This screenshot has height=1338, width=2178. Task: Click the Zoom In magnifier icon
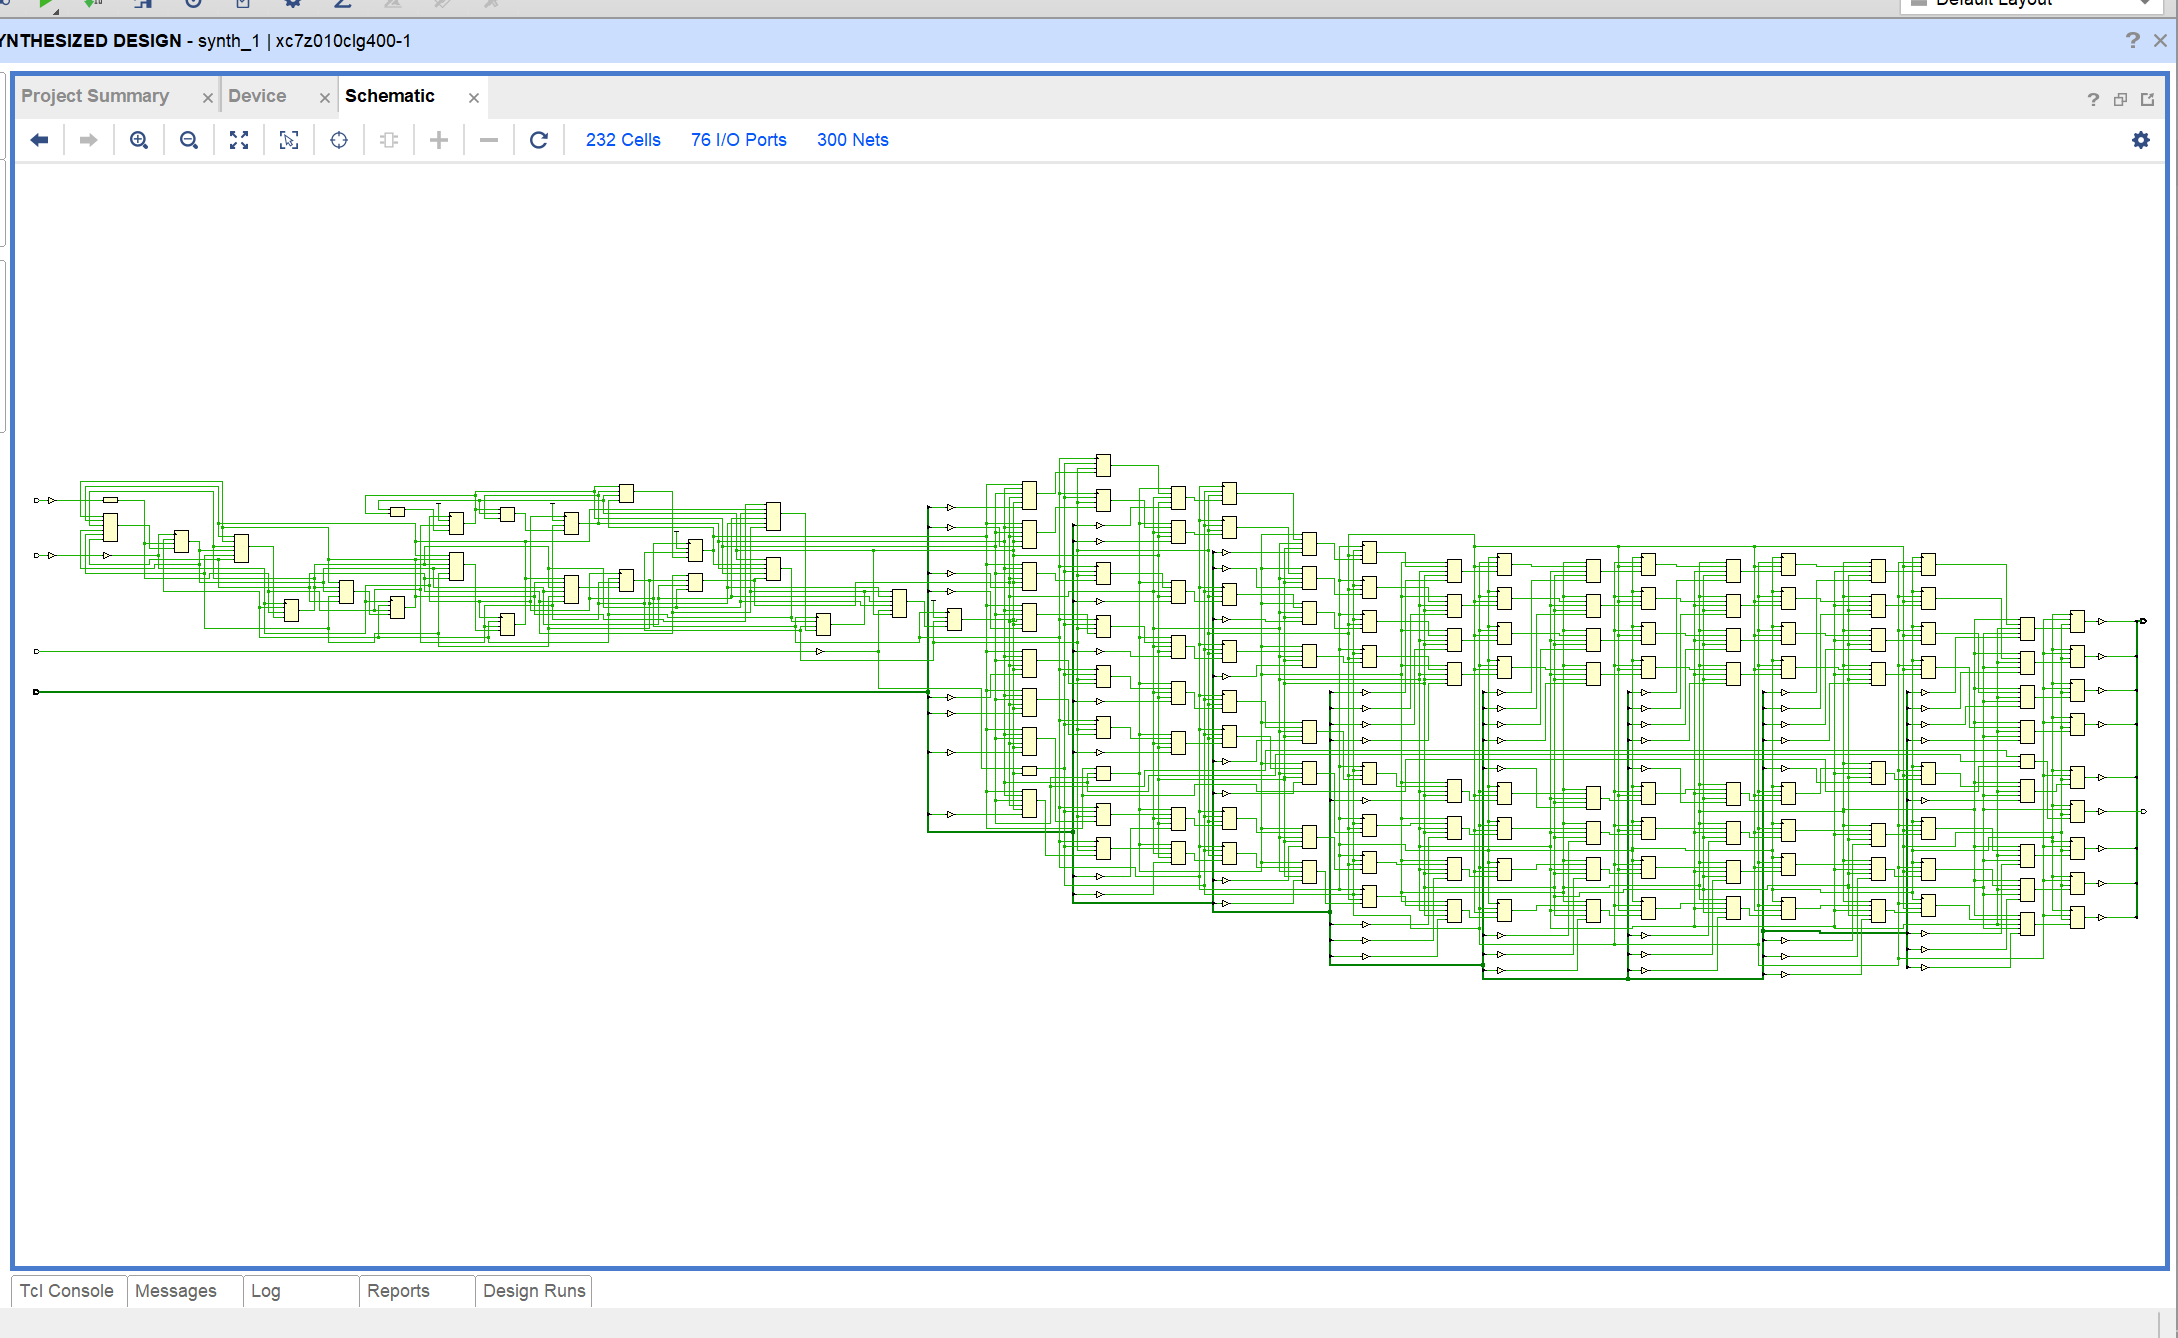139,140
